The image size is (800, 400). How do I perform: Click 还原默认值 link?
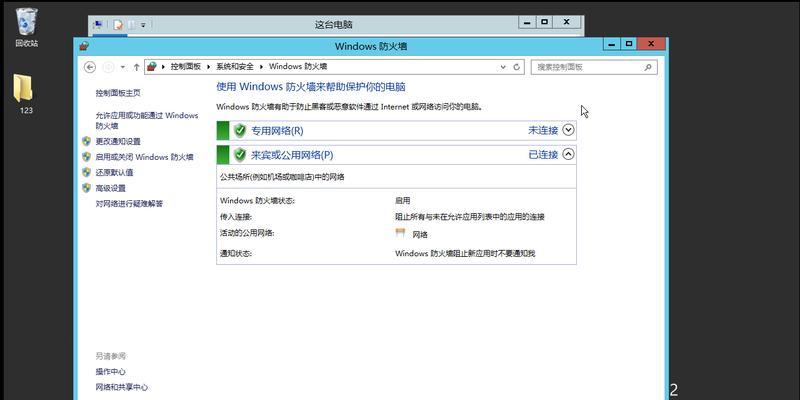pyautogui.click(x=114, y=172)
